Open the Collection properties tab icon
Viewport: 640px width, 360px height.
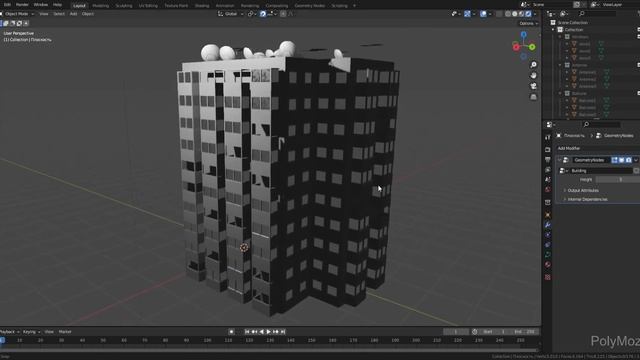[x=548, y=202]
